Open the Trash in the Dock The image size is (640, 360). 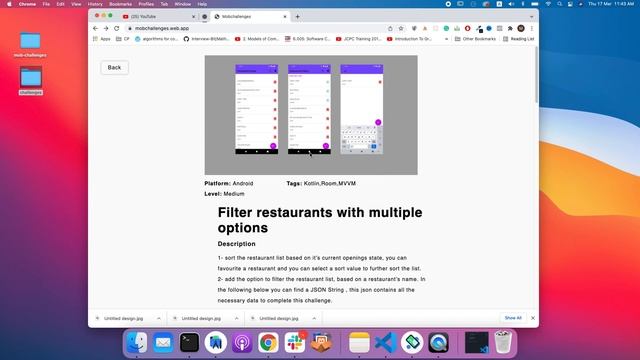503,342
